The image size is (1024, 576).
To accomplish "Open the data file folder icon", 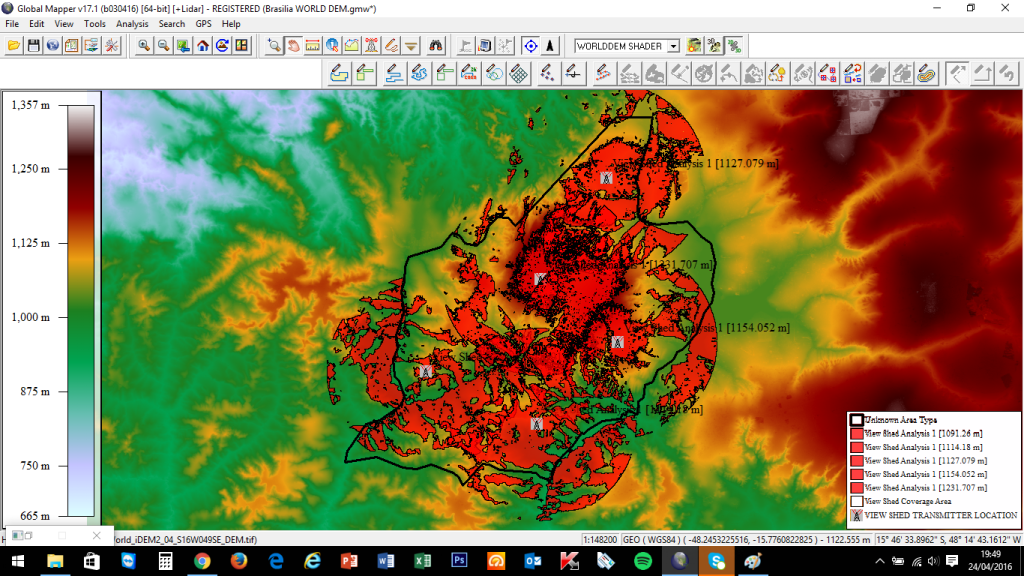I will pos(14,46).
